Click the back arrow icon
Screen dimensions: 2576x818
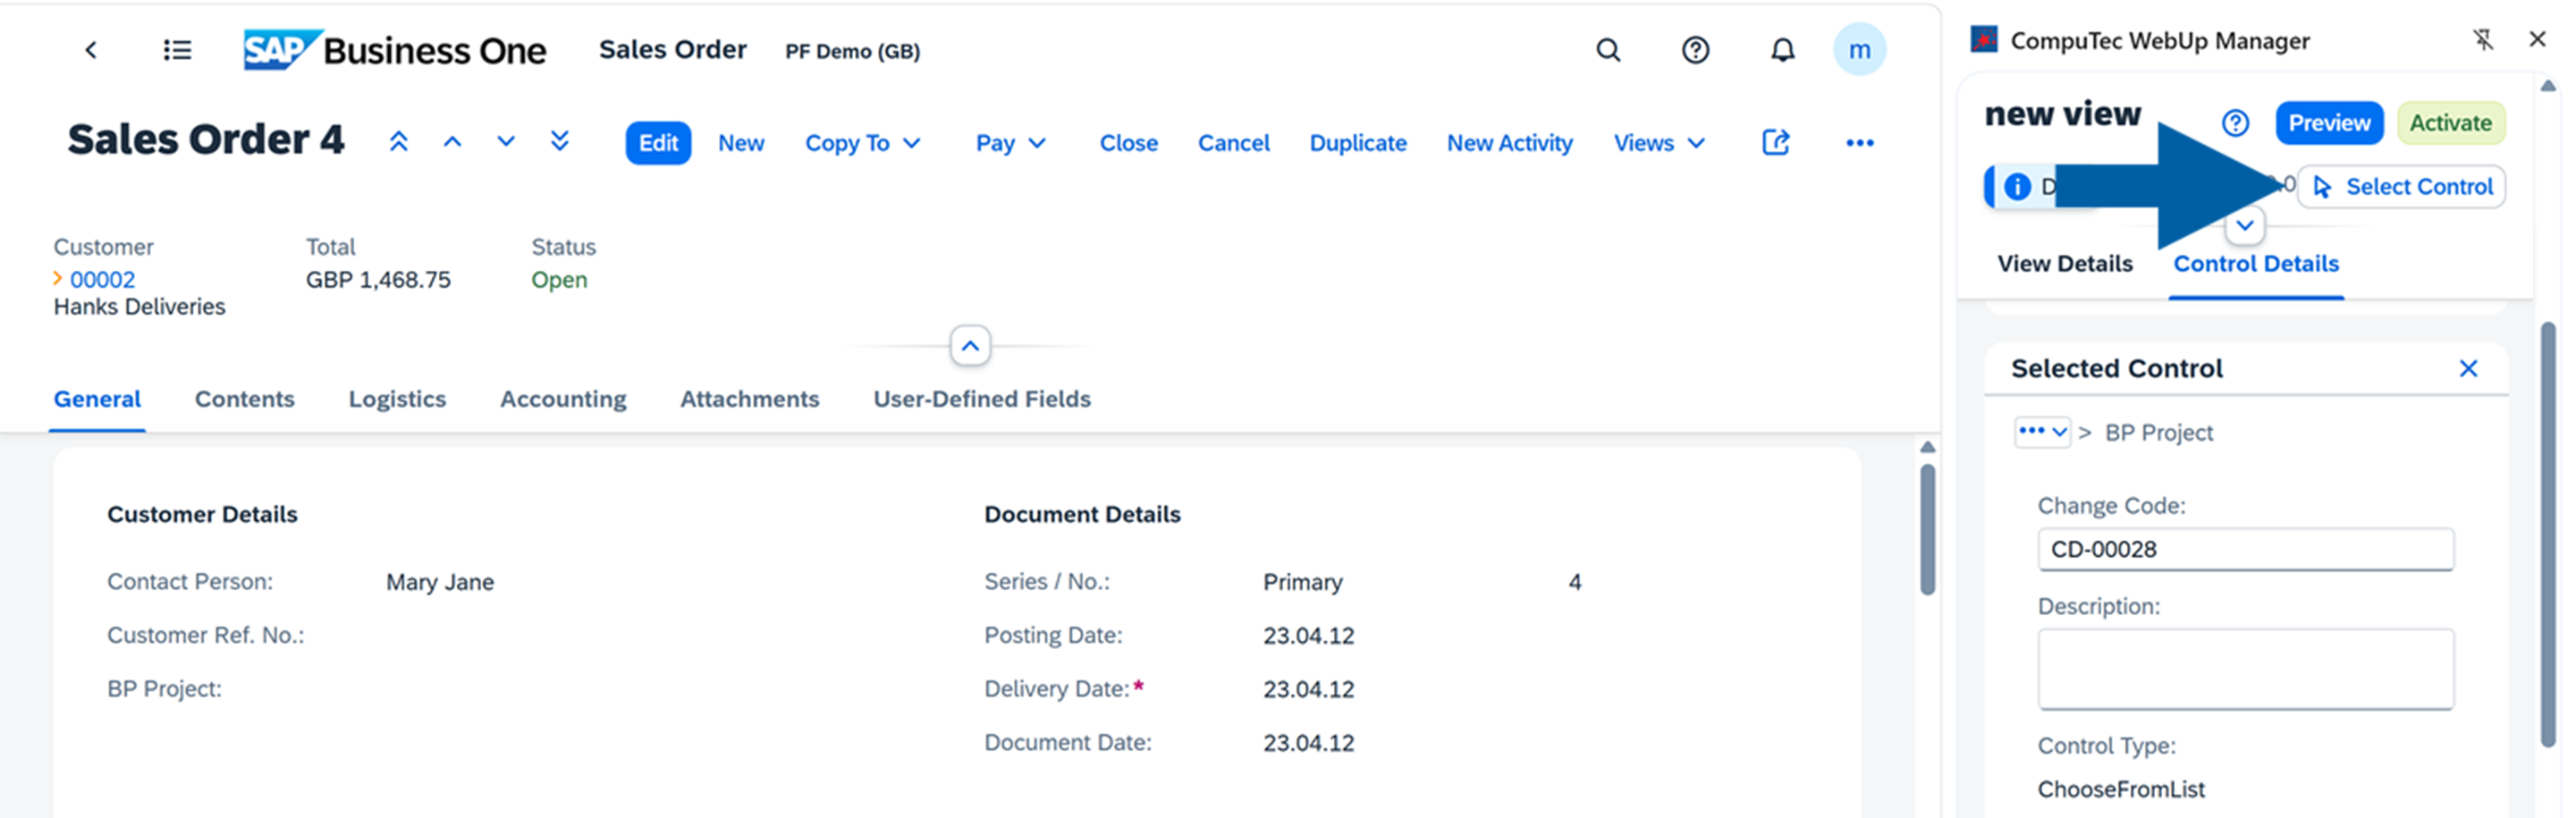(91, 50)
